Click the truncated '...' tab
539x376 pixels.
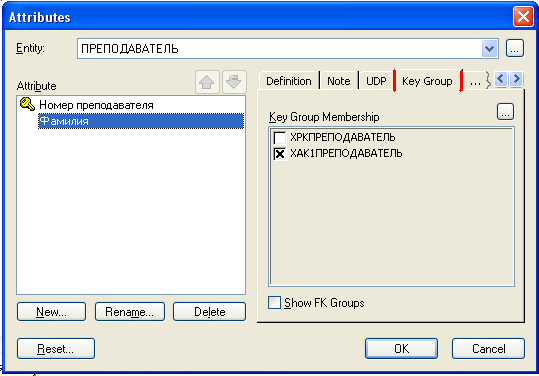475,81
